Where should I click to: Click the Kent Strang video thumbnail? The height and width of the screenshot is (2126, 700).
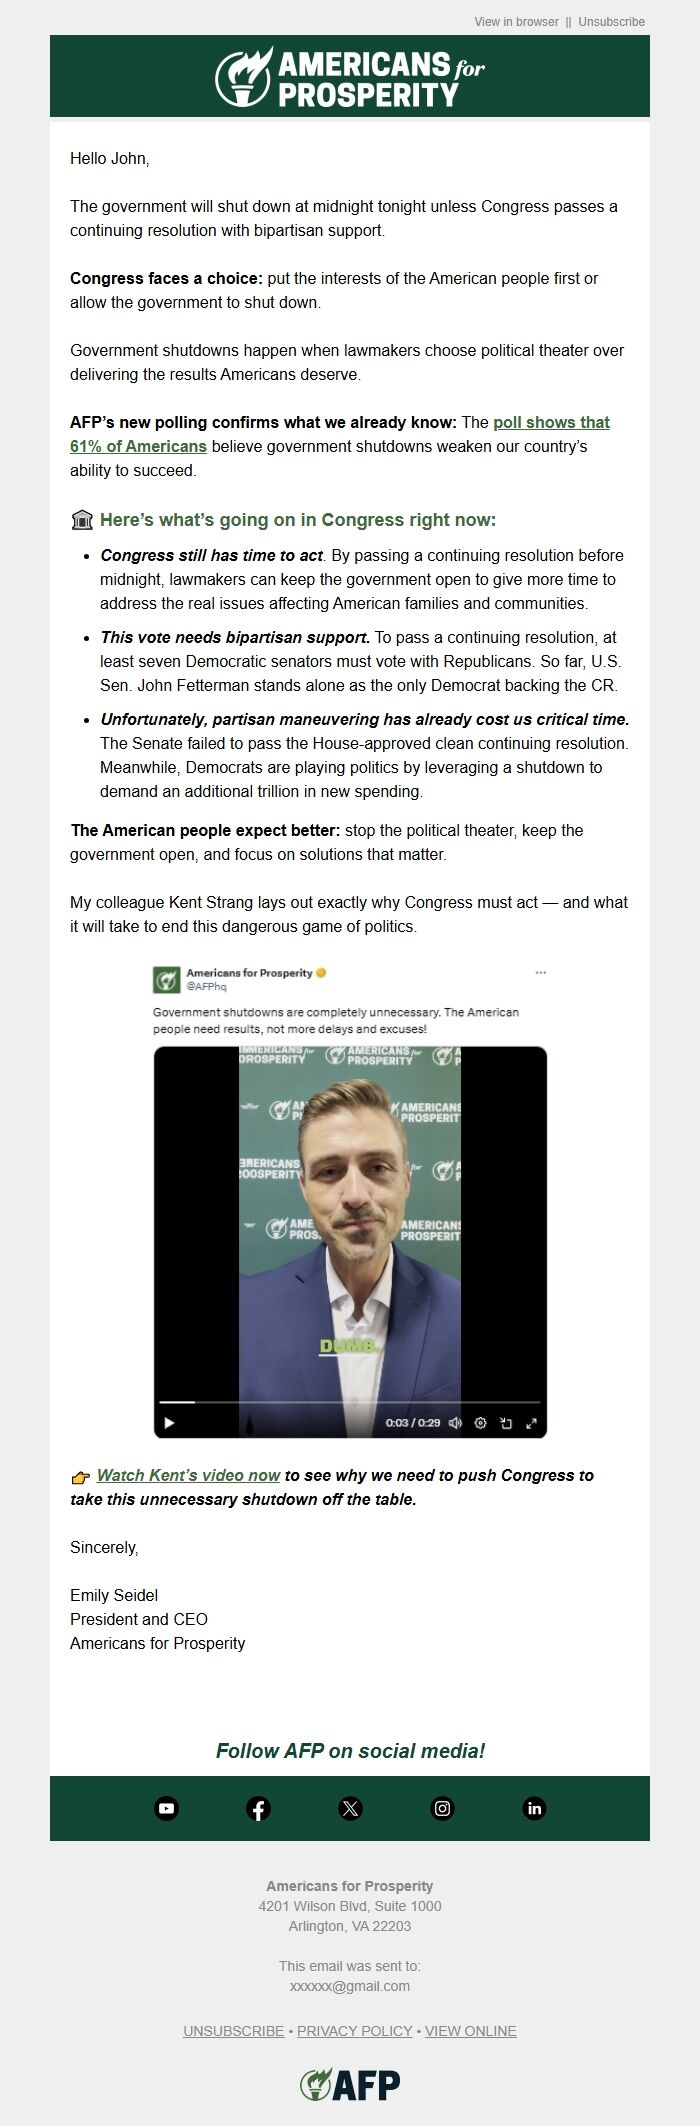tap(350, 1242)
